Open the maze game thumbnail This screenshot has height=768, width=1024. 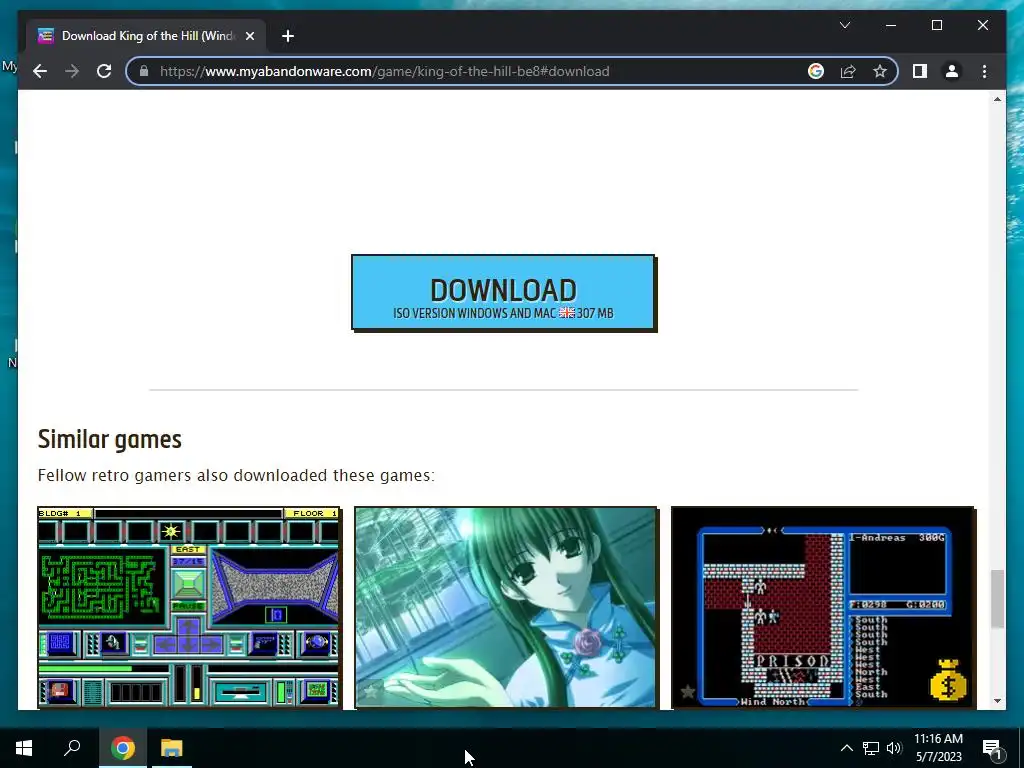pyautogui.click(x=189, y=607)
